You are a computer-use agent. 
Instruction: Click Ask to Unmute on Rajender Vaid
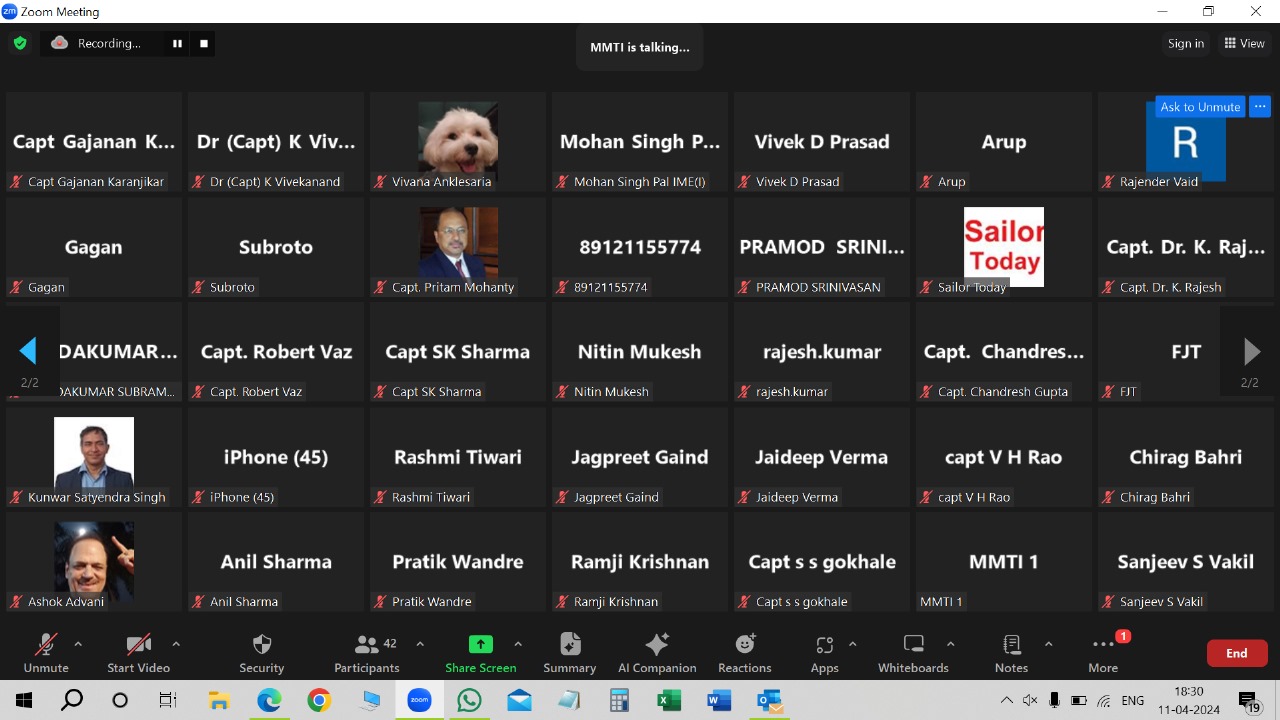point(1199,107)
